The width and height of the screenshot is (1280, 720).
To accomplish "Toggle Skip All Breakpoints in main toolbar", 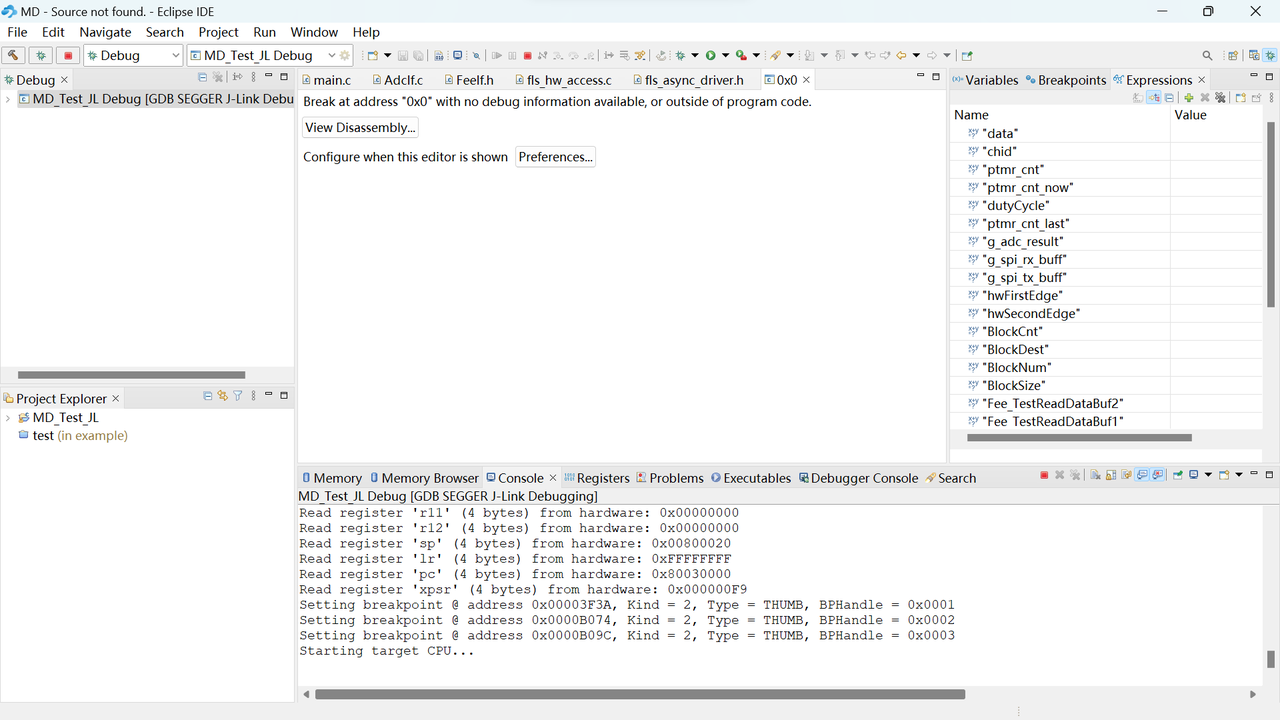I will (476, 55).
